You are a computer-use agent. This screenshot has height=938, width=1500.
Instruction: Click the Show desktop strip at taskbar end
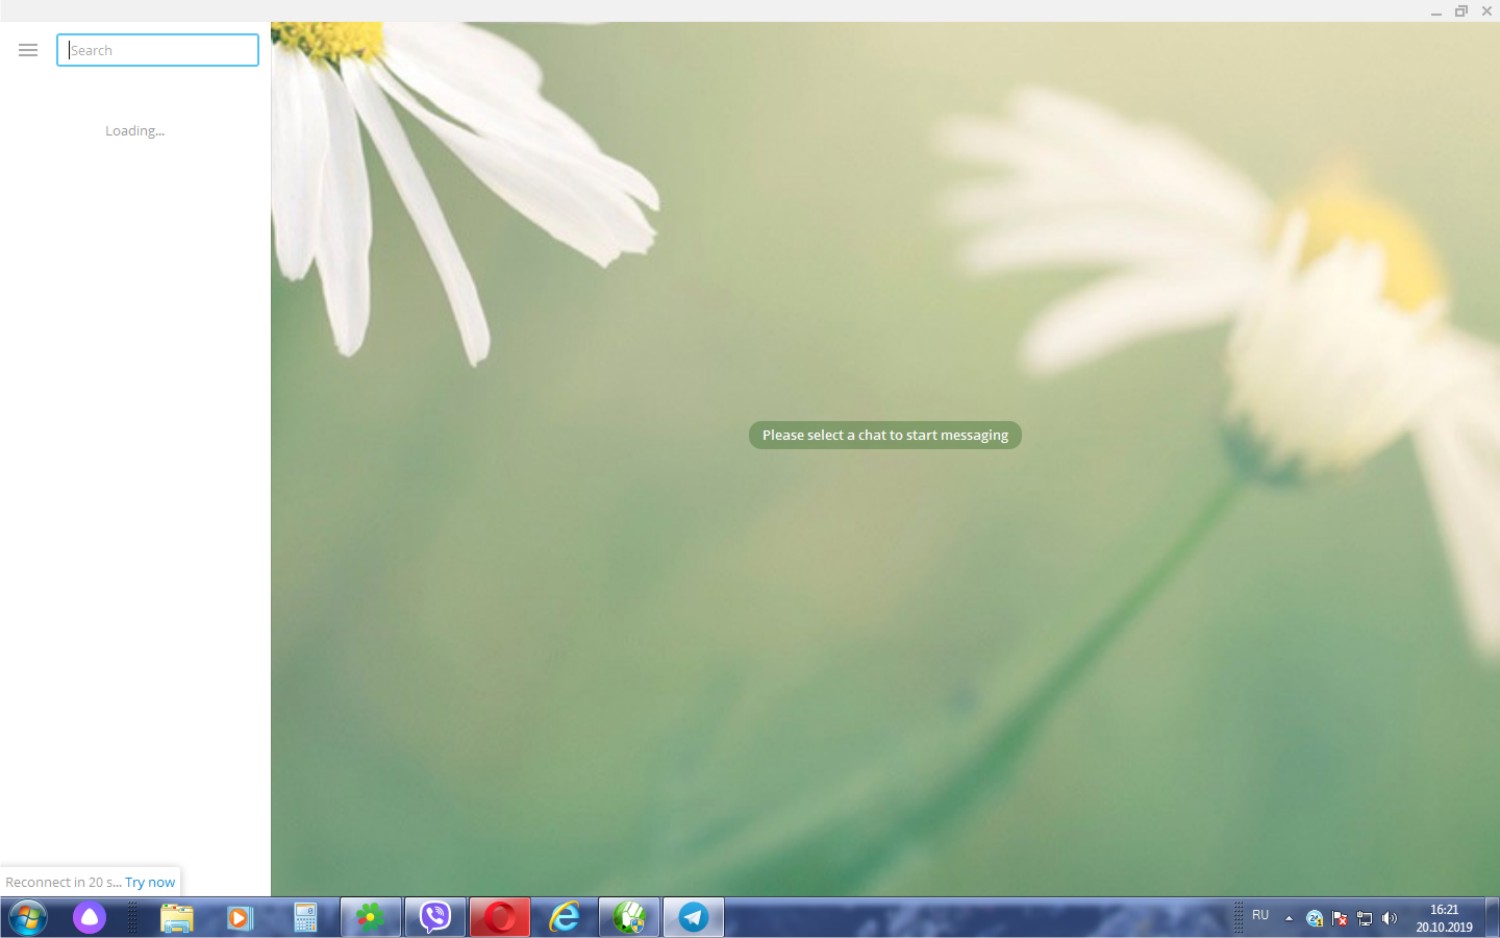point(1492,917)
